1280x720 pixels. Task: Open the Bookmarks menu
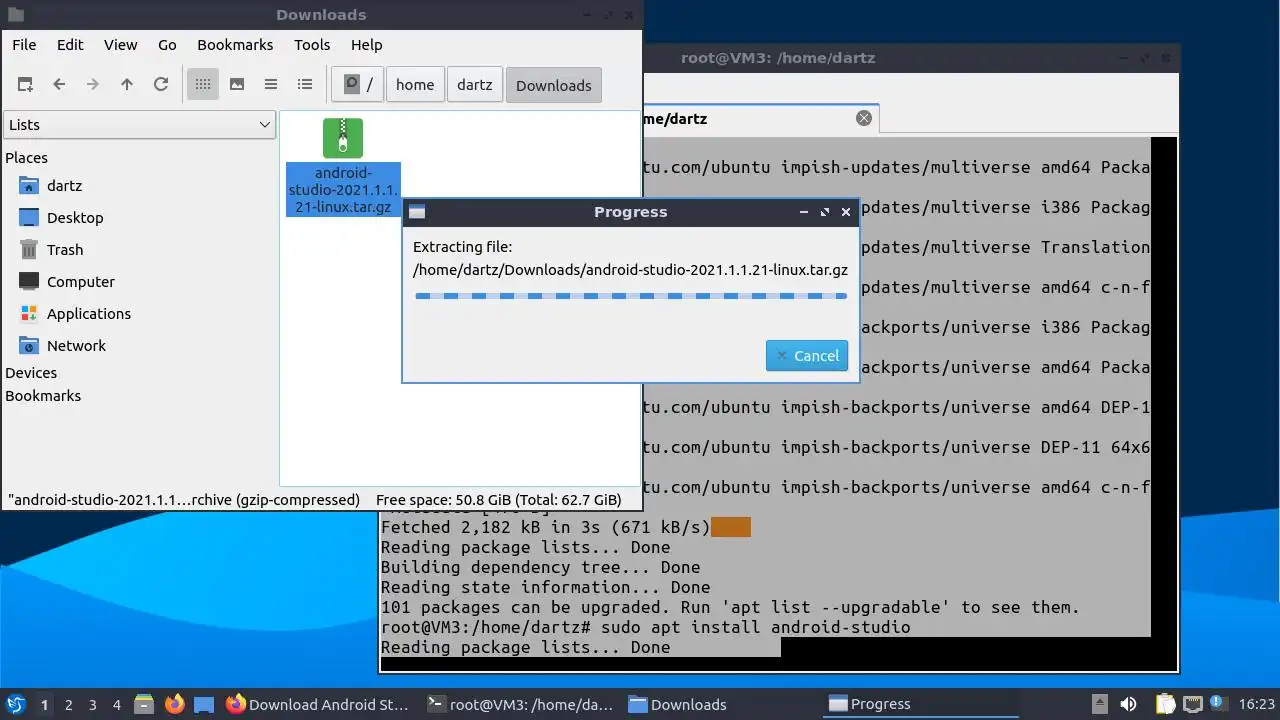click(235, 45)
